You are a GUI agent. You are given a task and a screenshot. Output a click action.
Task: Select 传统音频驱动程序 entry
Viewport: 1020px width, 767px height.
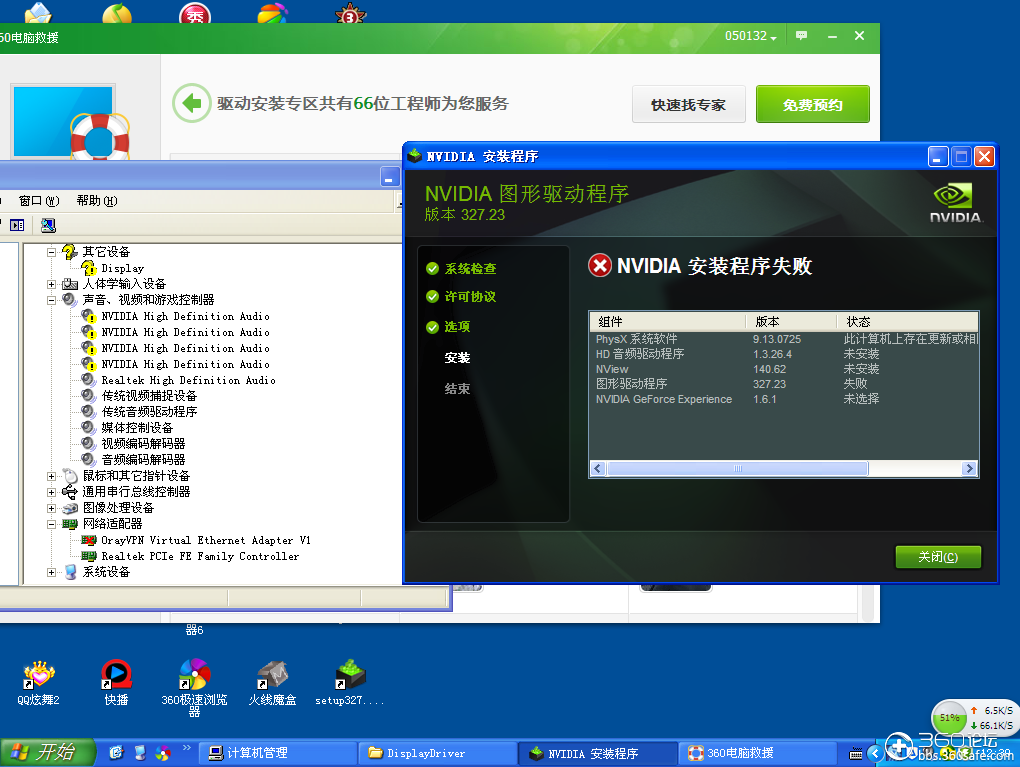[x=149, y=412]
